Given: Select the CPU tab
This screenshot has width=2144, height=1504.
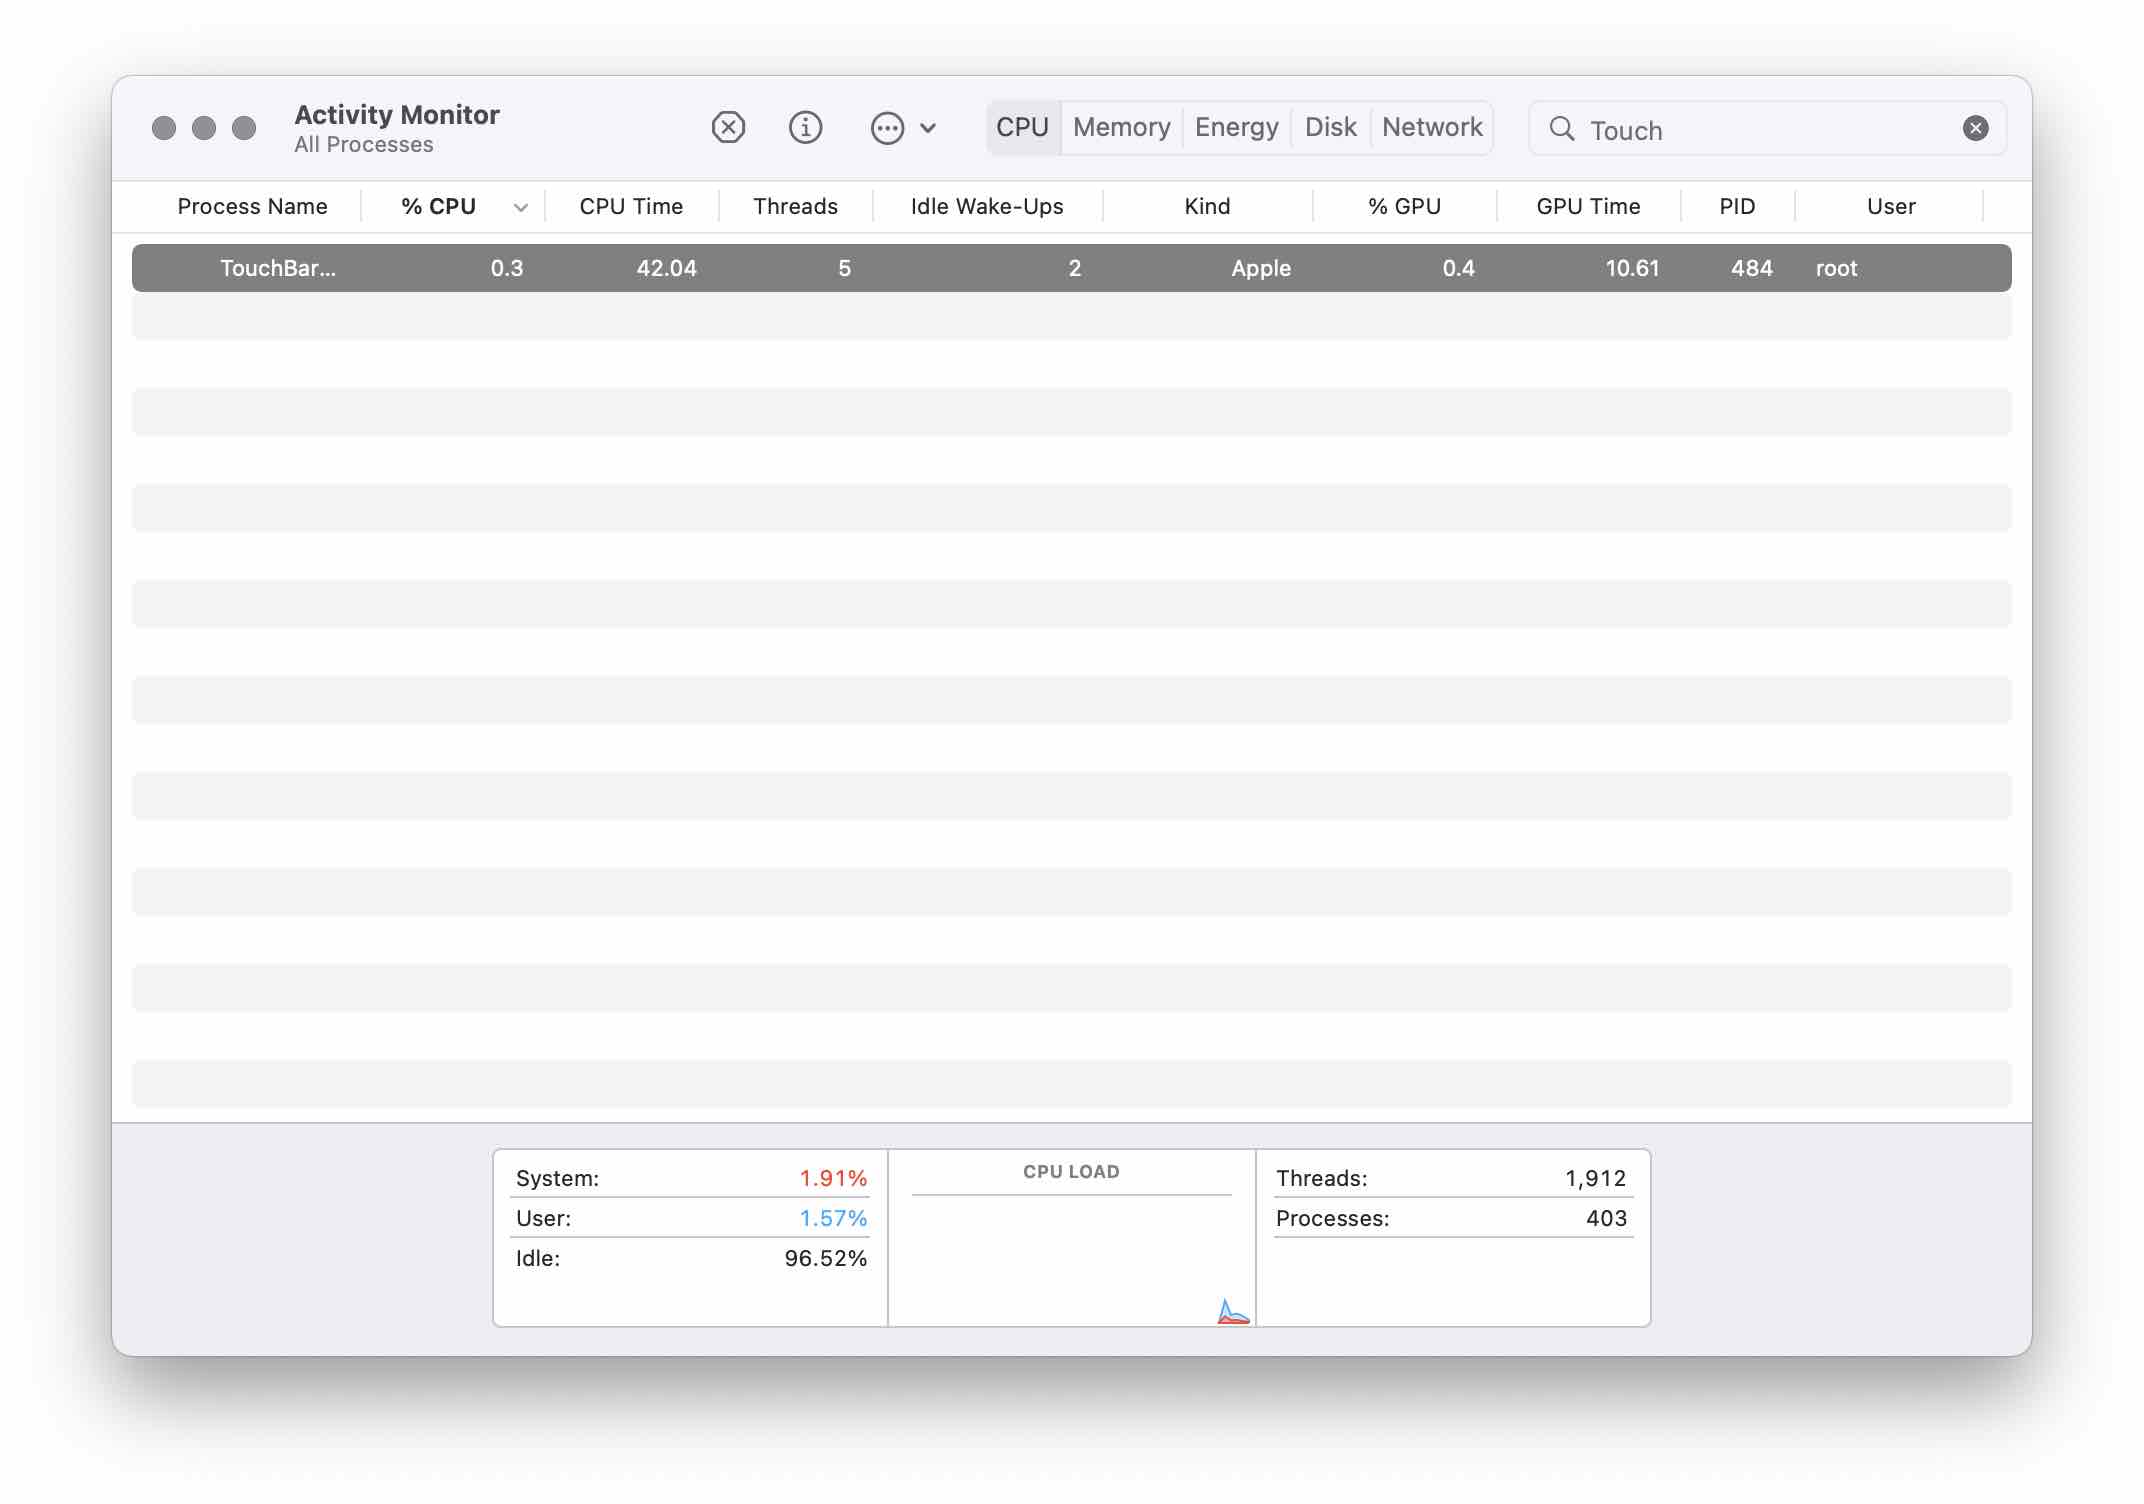Looking at the screenshot, I should click(1022, 127).
